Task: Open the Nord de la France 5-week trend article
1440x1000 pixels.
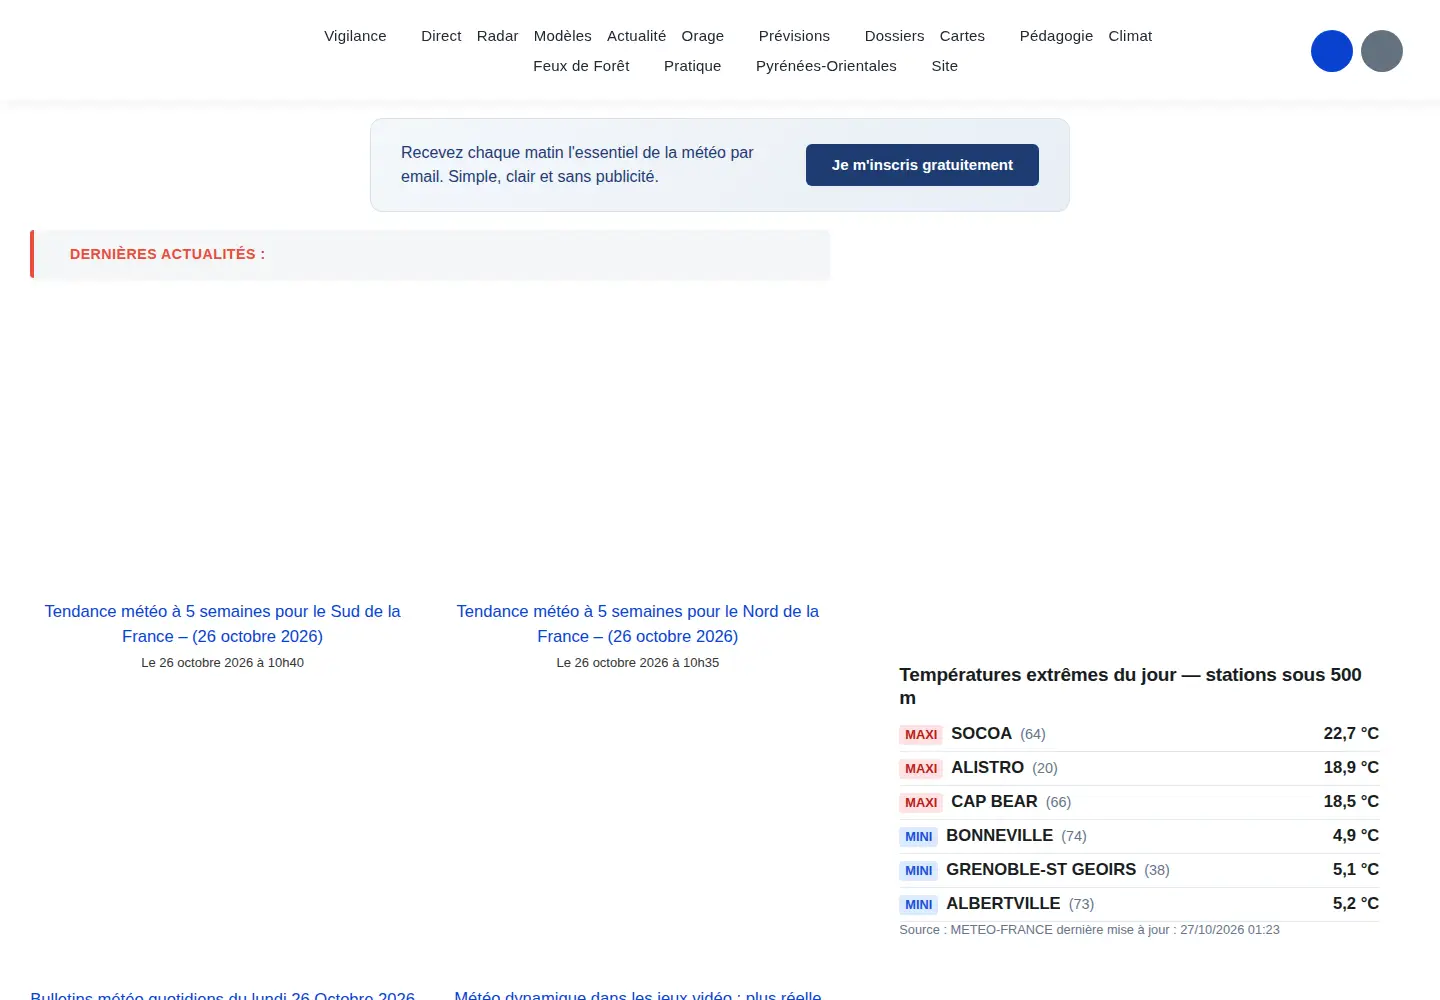Action: [638, 624]
